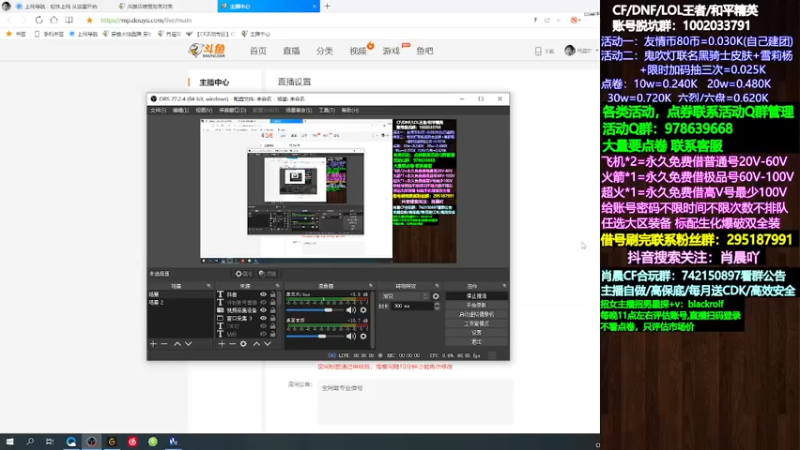Image resolution: width=800 pixels, height=450 pixels.
Task: Open OBS Edit menu
Action: tap(181, 110)
